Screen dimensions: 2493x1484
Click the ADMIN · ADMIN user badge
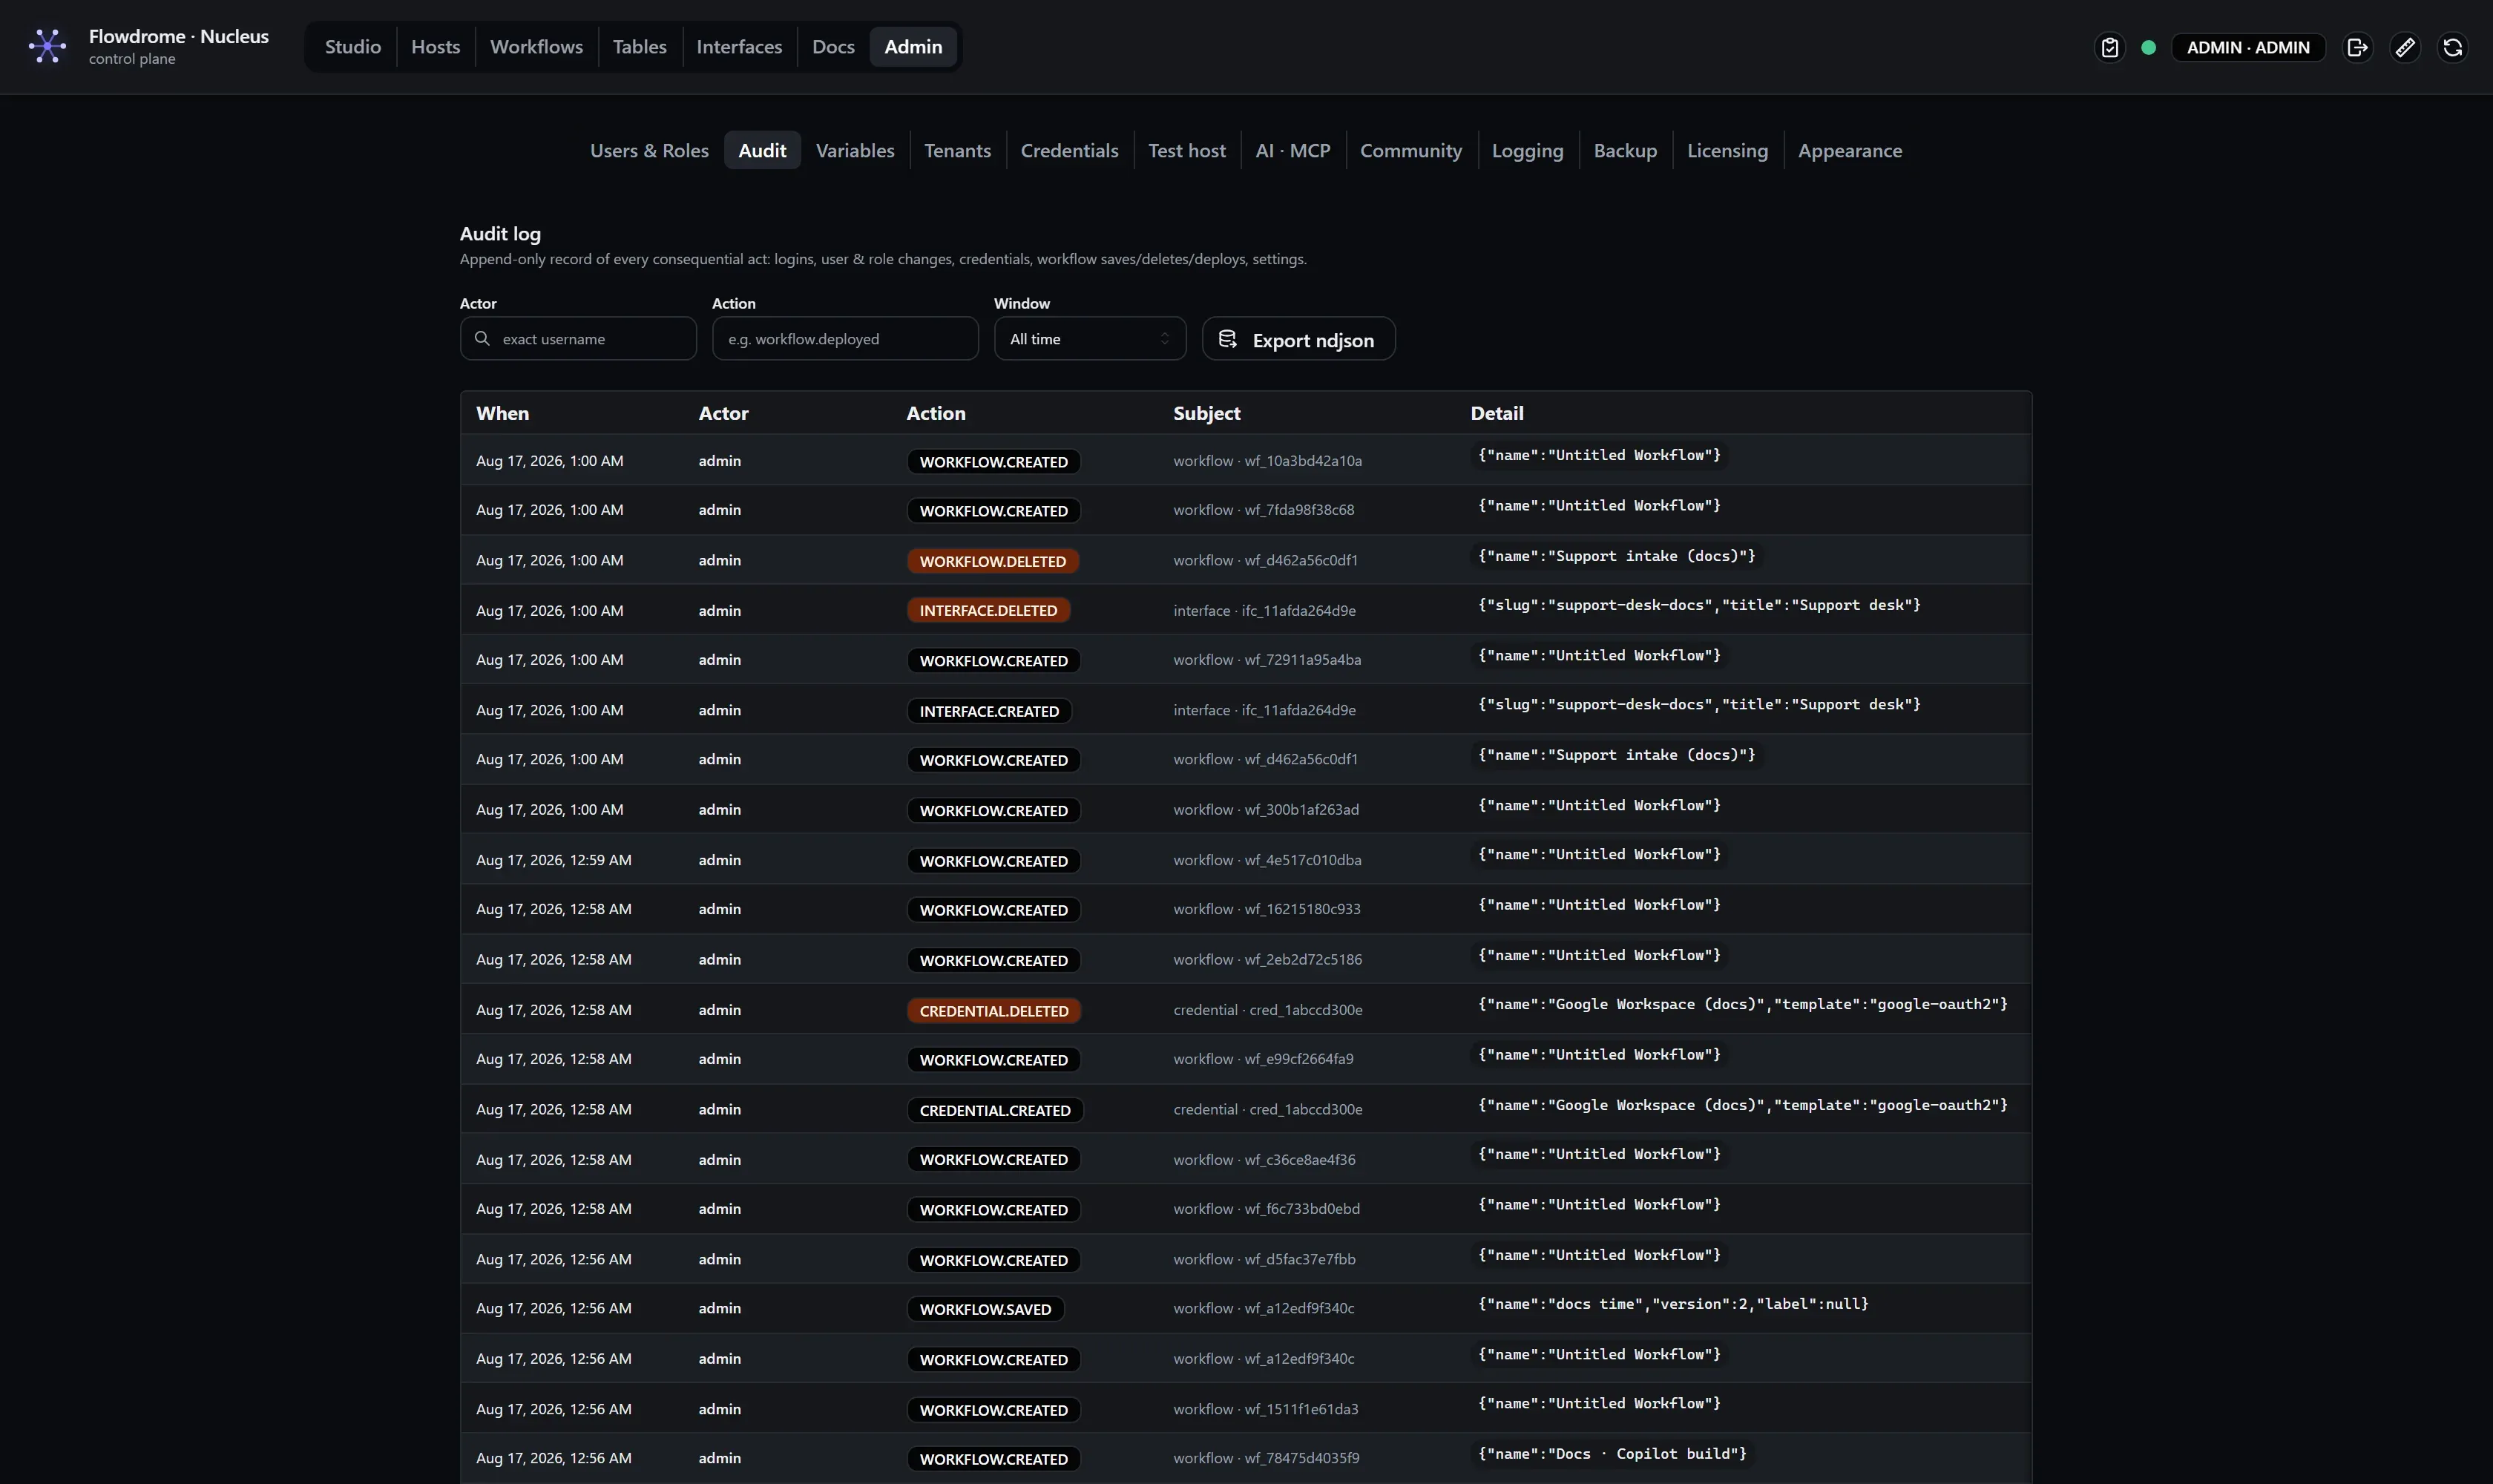tap(2248, 47)
